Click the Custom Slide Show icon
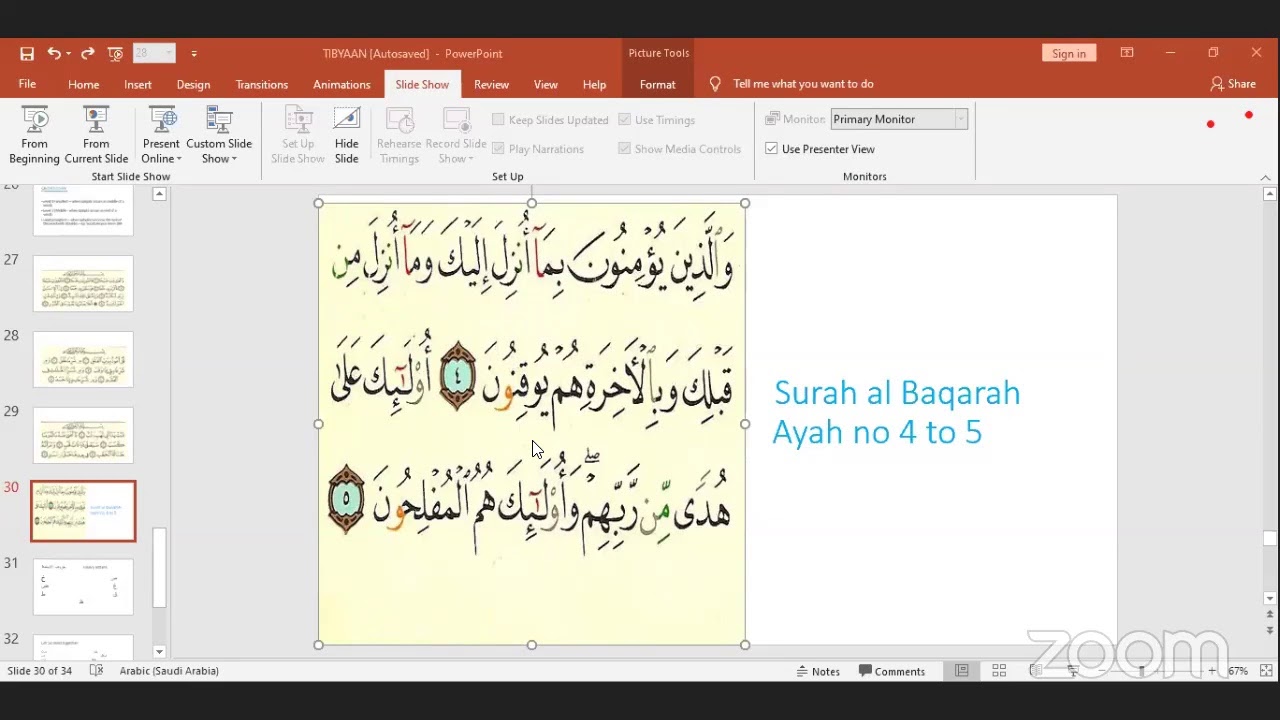Viewport: 1280px width, 720px height. [x=219, y=121]
